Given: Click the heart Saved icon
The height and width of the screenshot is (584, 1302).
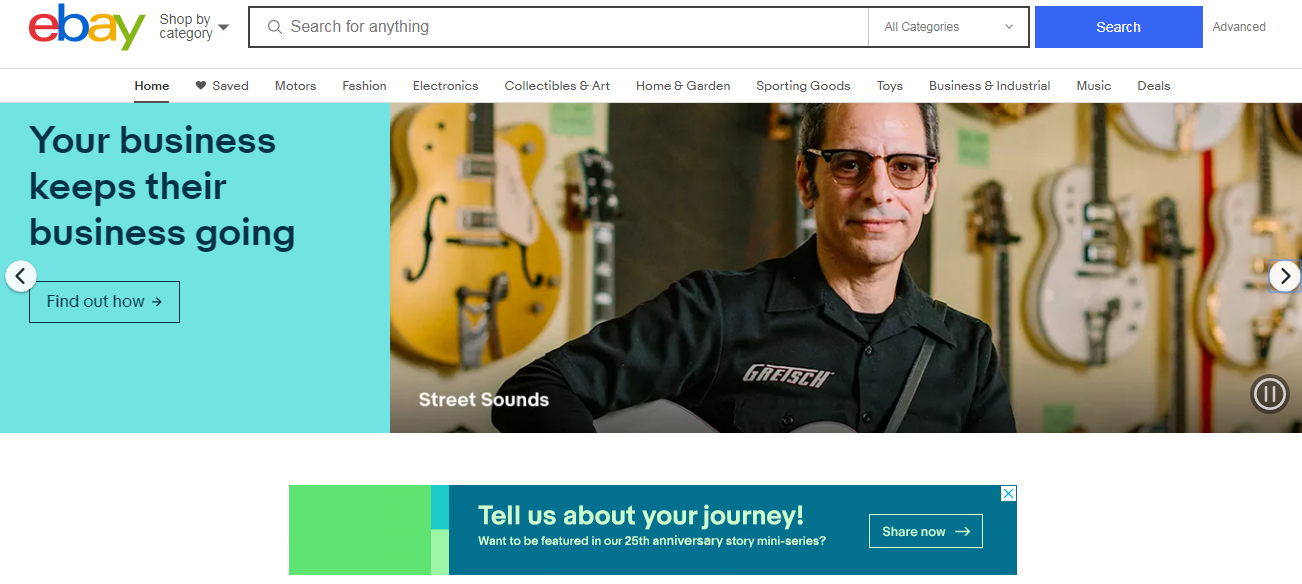Looking at the screenshot, I should tap(201, 85).
